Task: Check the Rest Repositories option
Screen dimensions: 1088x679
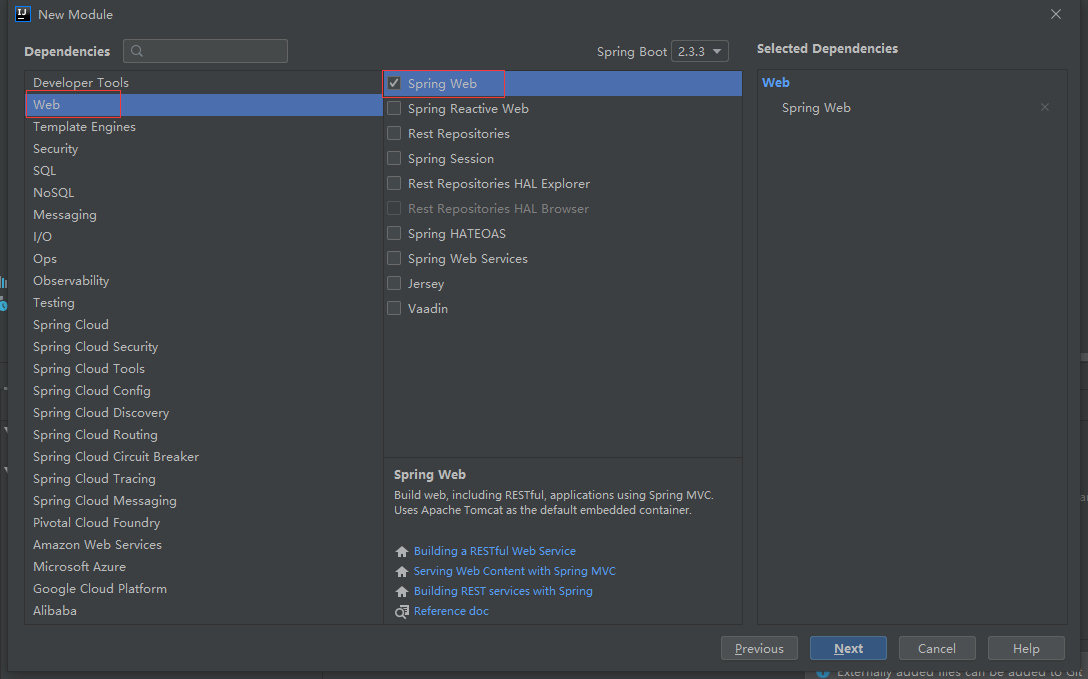Action: click(x=394, y=133)
